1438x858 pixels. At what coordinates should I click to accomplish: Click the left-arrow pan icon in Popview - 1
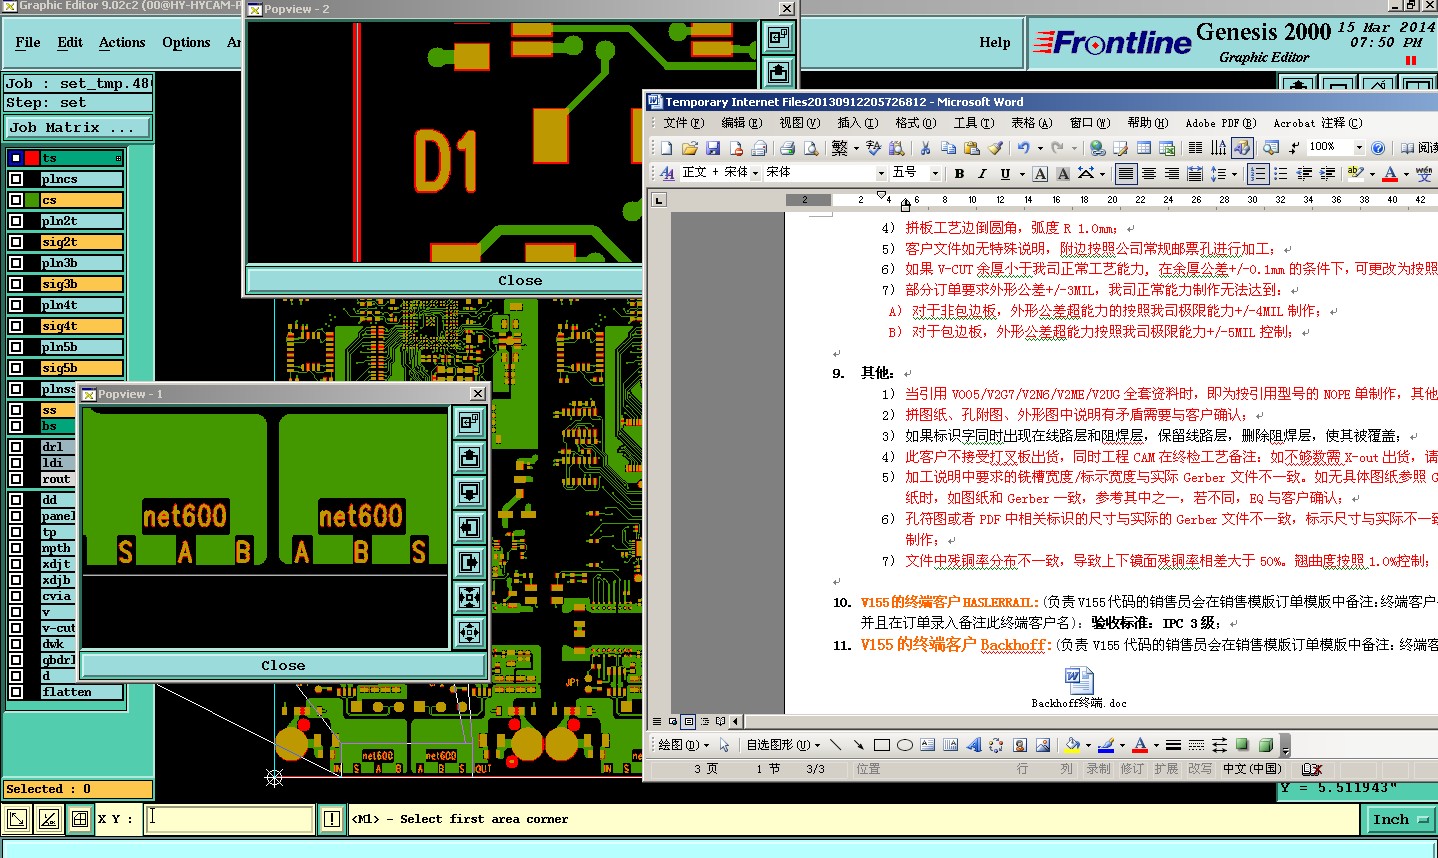click(469, 527)
